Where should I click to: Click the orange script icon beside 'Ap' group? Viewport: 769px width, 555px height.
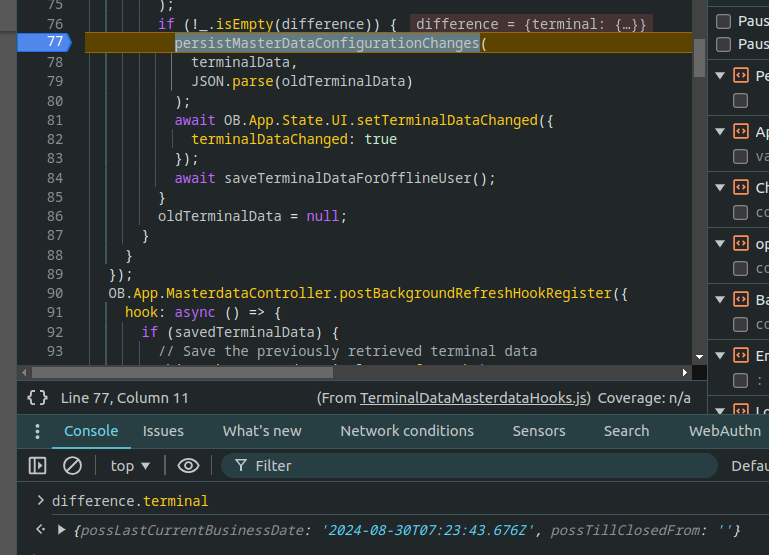pyautogui.click(x=741, y=132)
